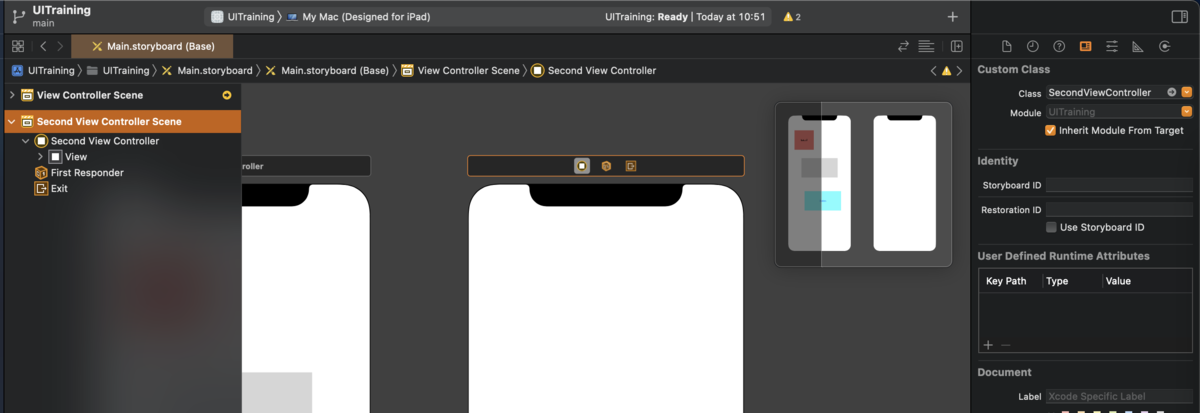Enable the Use Storyboard ID checkbox
The height and width of the screenshot is (413, 1200).
[x=1050, y=227]
